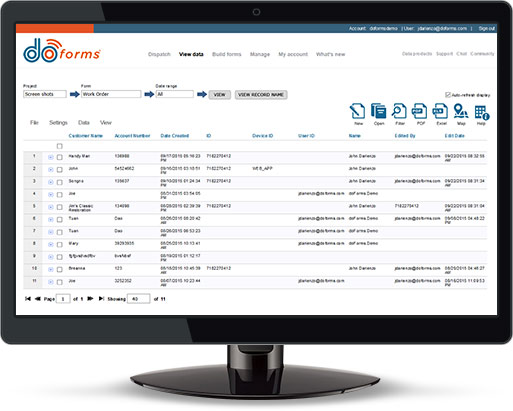Tick the select-all checkbox above rows
Image resolution: width=513 pixels, height=411 pixels.
[60, 146]
